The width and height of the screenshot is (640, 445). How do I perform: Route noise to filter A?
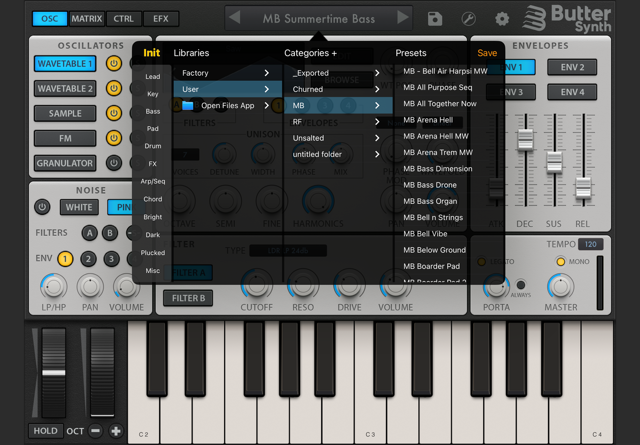pos(89,233)
